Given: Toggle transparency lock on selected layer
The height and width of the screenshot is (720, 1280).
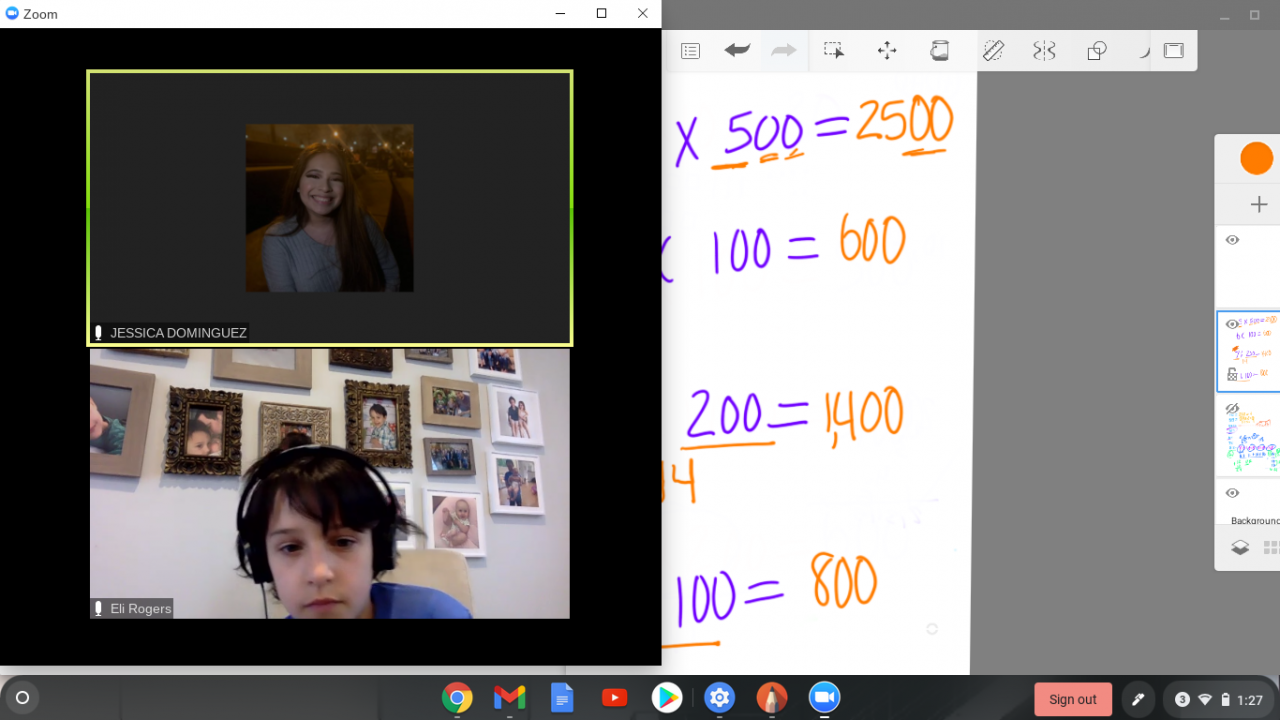Looking at the screenshot, I should pos(1232,374).
